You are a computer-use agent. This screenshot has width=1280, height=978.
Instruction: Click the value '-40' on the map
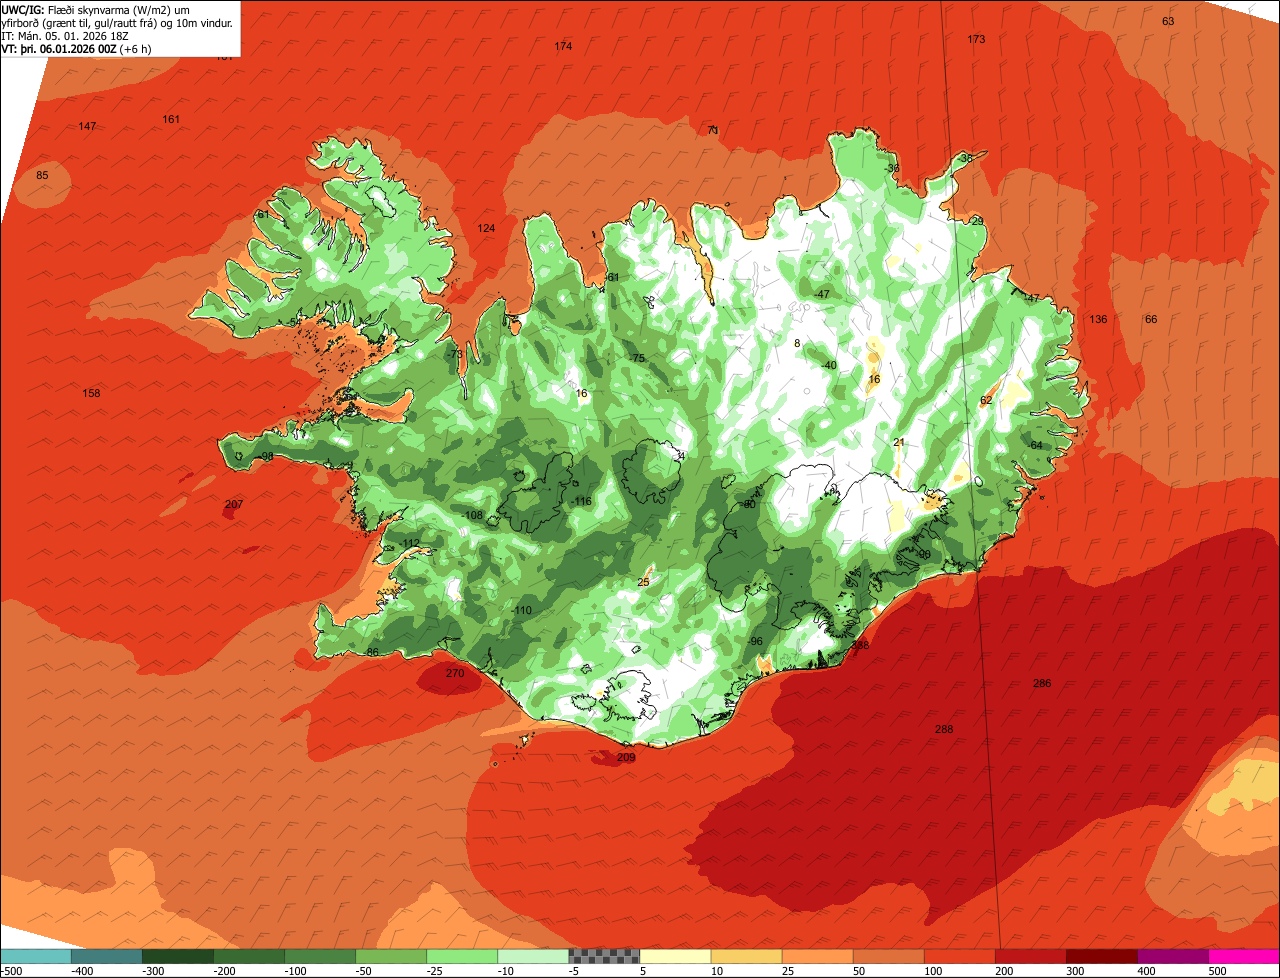pyautogui.click(x=828, y=365)
